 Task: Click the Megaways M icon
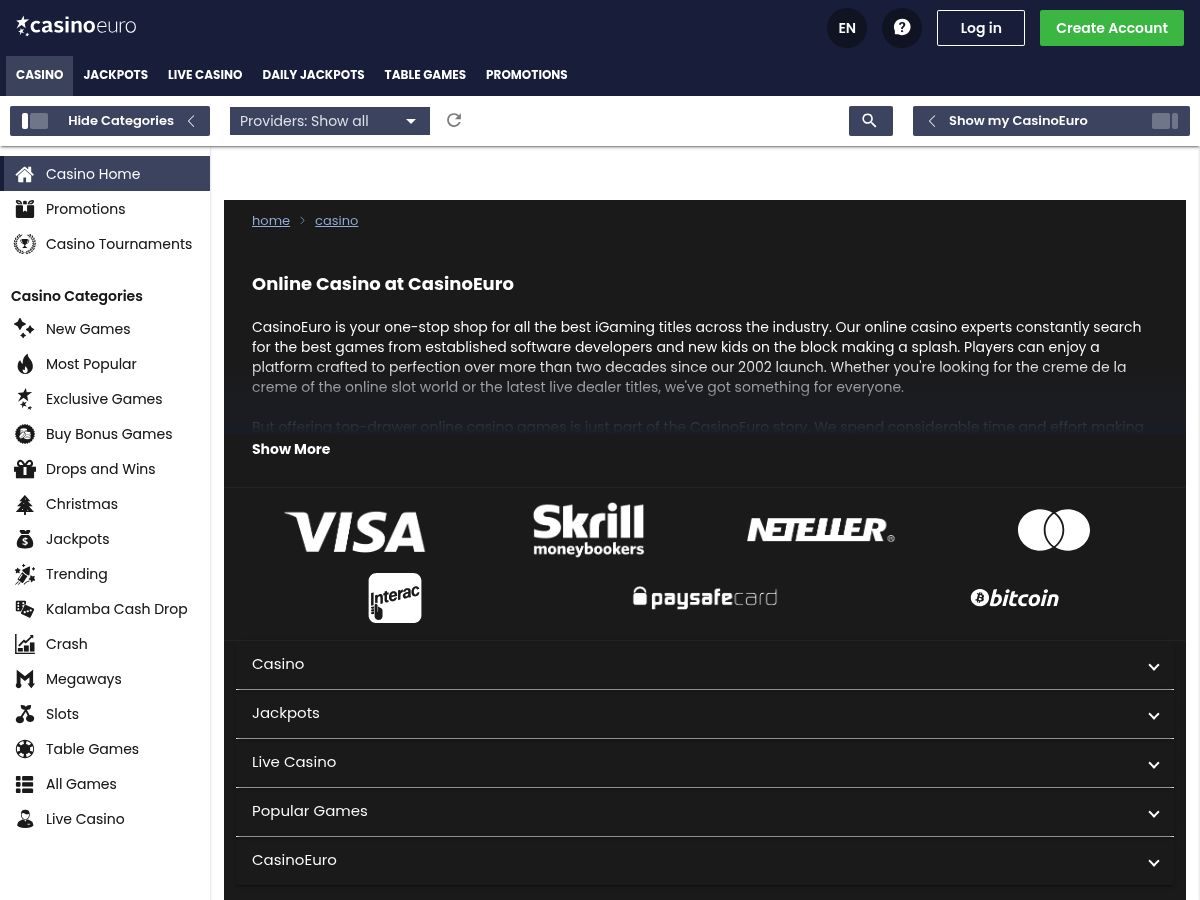pos(25,679)
